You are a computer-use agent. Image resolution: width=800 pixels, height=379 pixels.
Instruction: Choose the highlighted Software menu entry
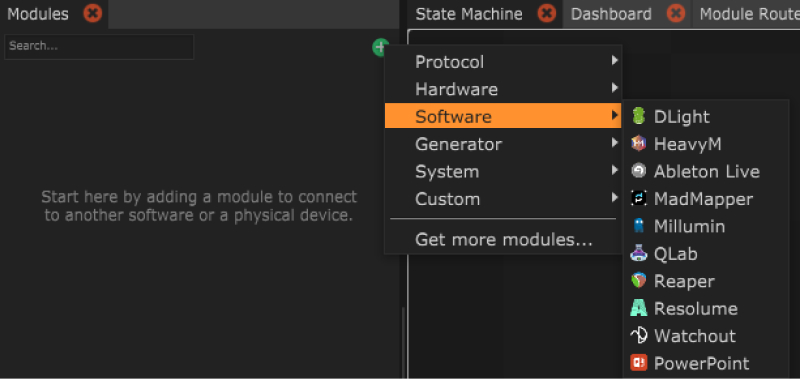coord(503,116)
